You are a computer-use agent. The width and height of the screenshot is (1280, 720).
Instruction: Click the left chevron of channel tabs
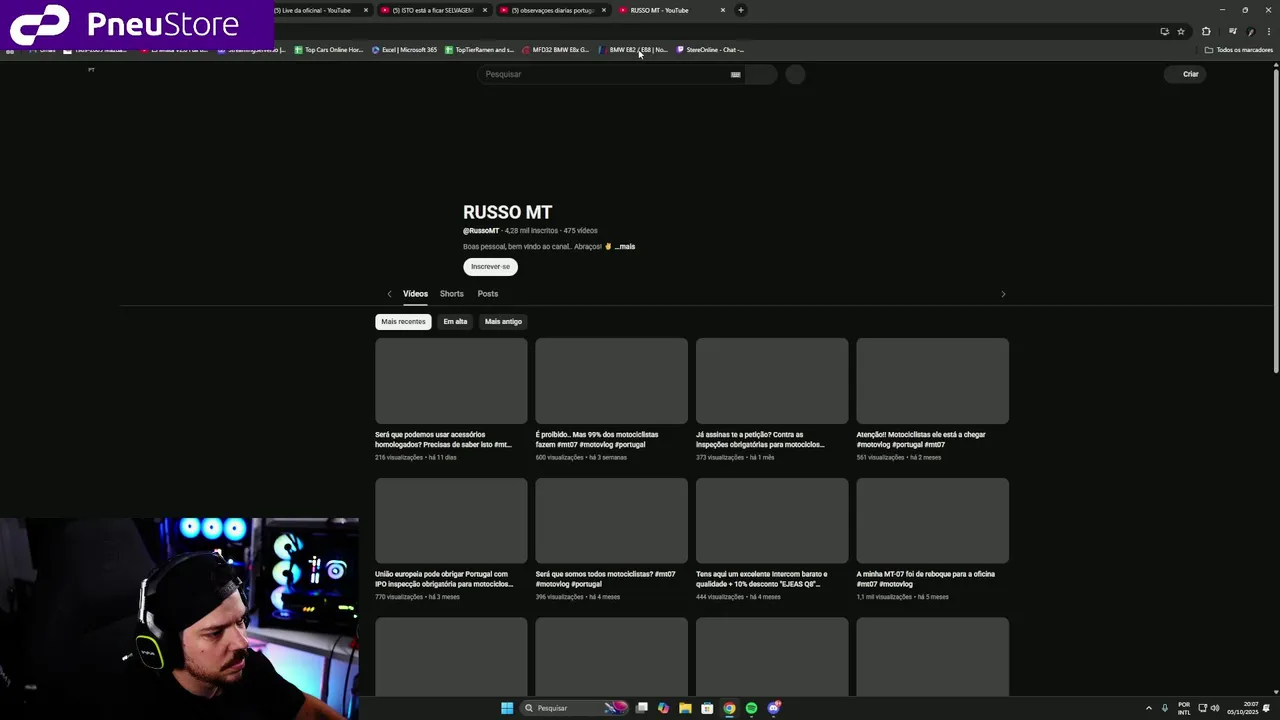pyautogui.click(x=389, y=294)
